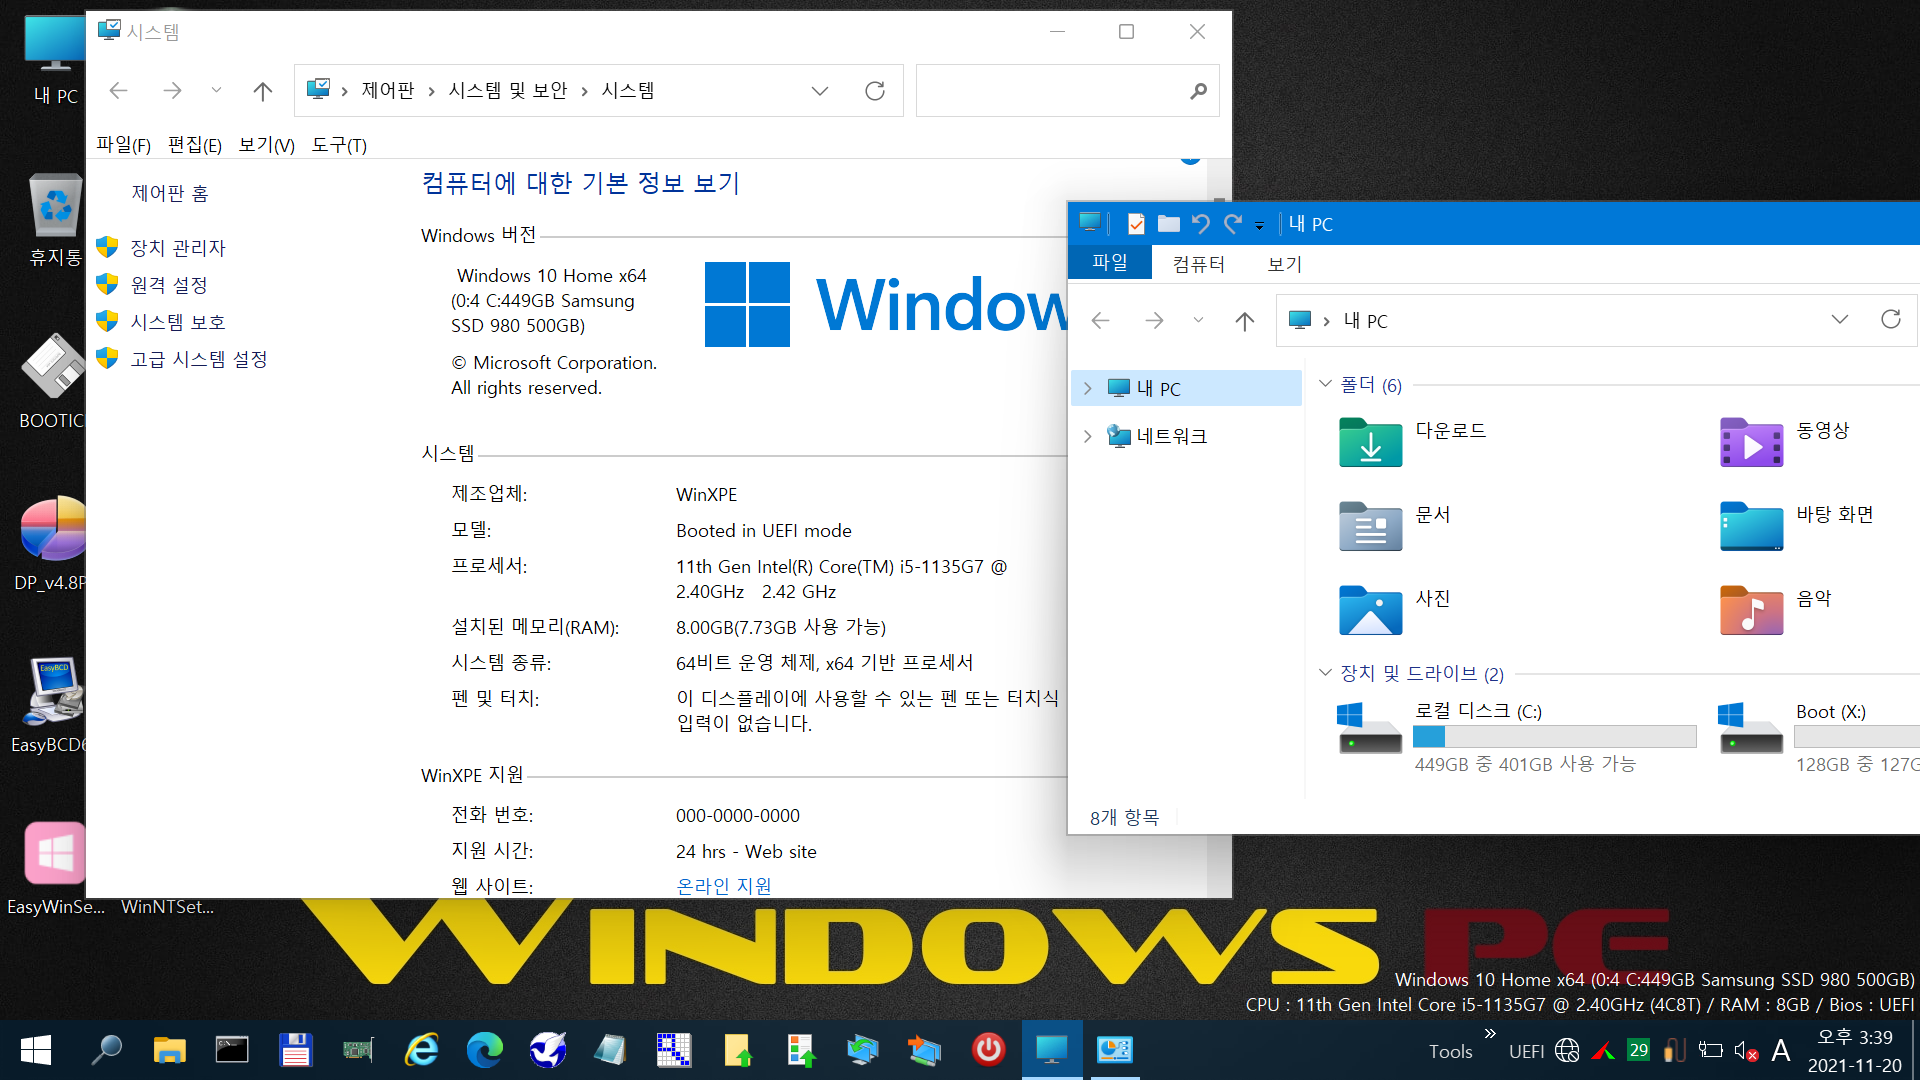1920x1080 pixels.
Task: Launch File Explorer from taskbar
Action: click(170, 1050)
